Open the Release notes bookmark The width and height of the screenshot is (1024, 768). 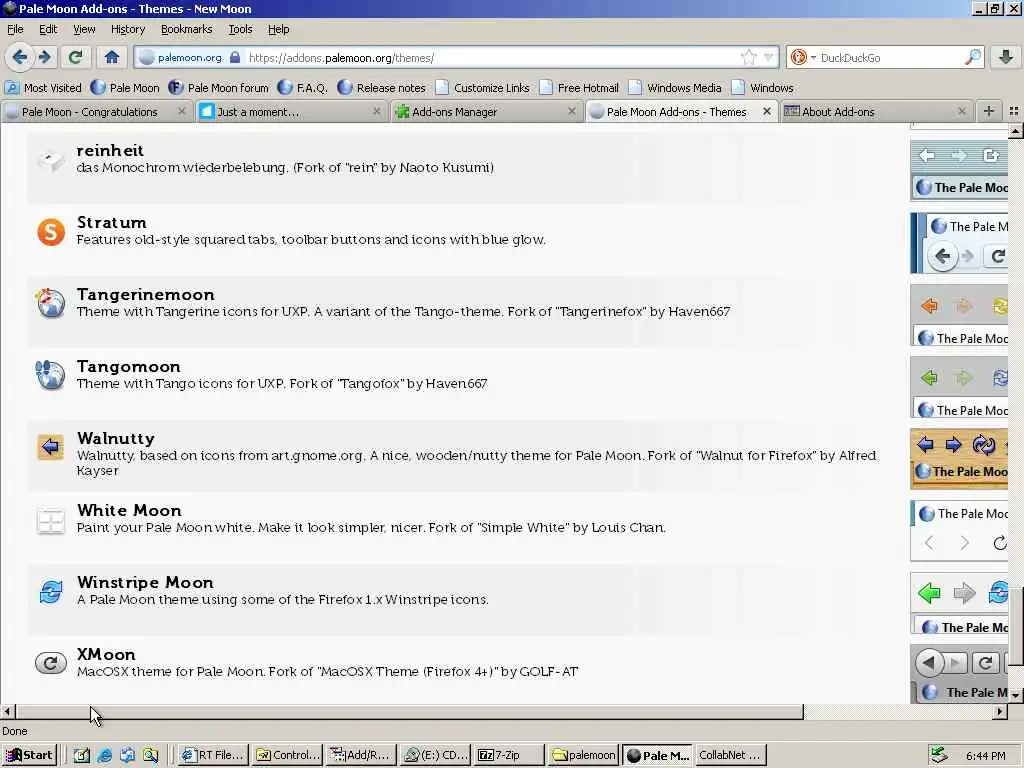coord(381,88)
